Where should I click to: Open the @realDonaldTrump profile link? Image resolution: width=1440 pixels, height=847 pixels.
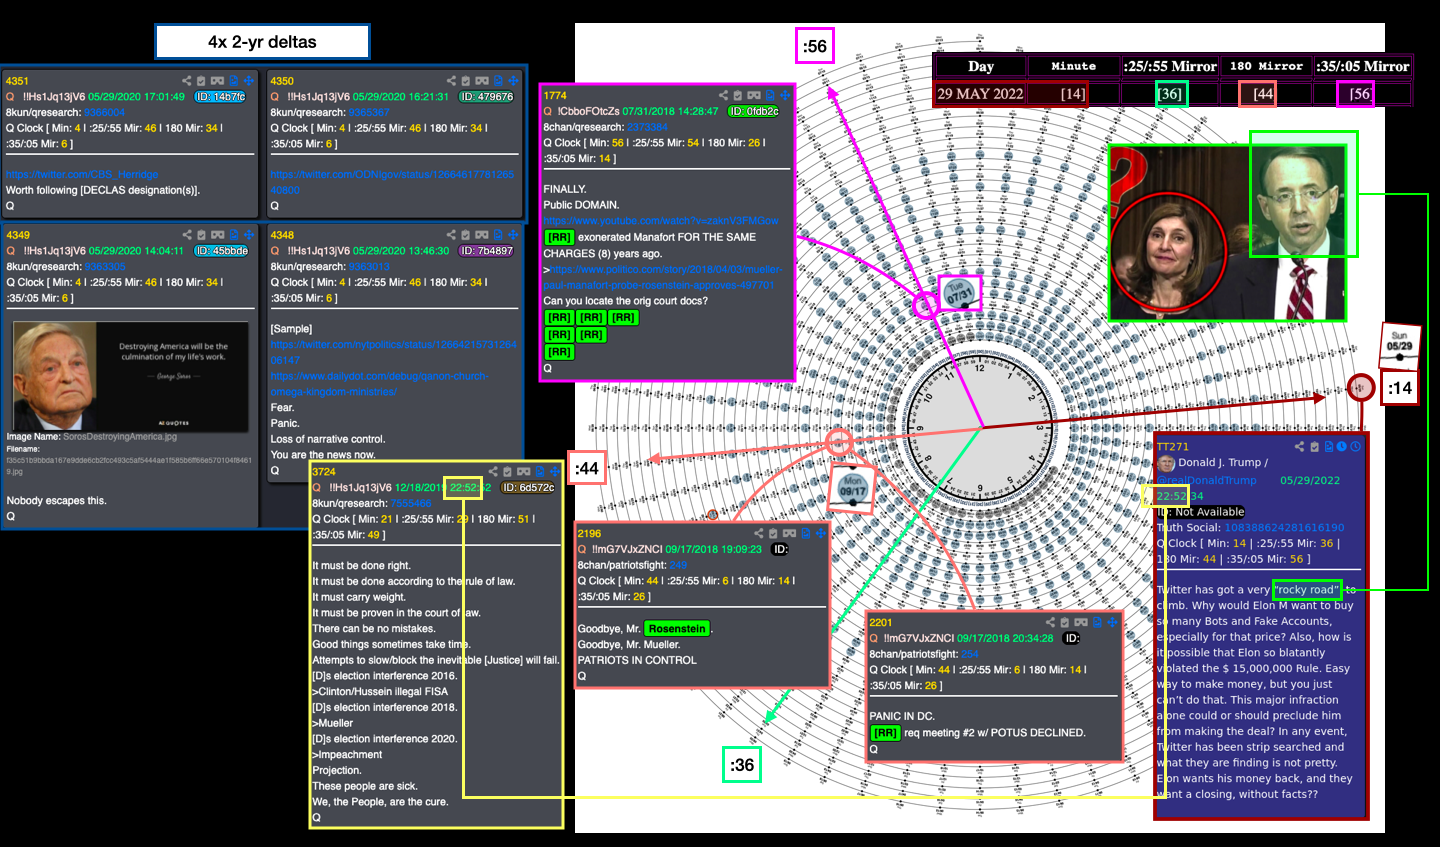[x=1207, y=480]
